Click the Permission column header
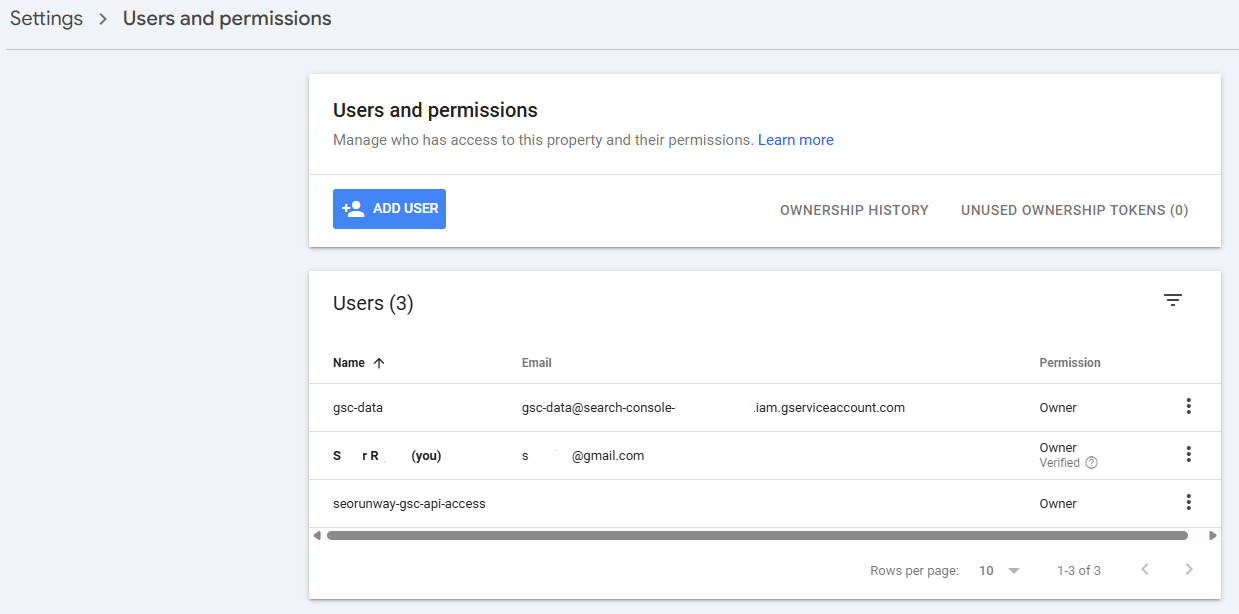This screenshot has height=614, width=1239. (x=1069, y=363)
